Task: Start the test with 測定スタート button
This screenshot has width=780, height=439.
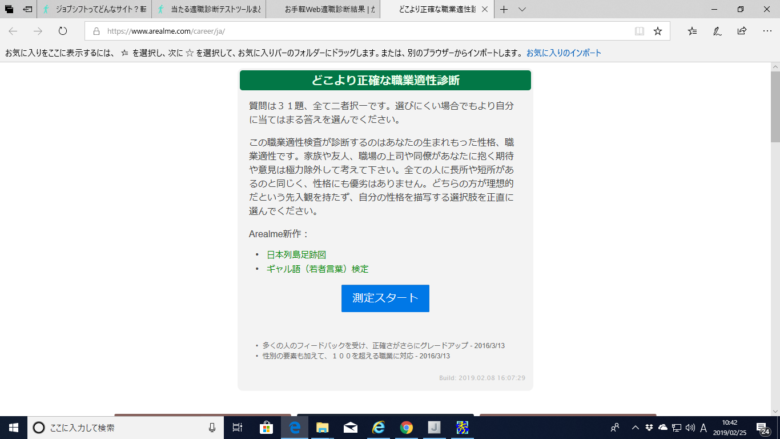Action: 385,298
